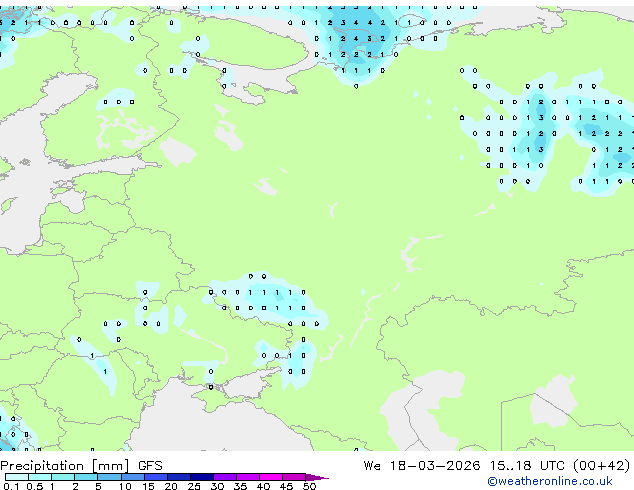Screen dimensions: 634x490
Task: Select the 35–40 mm violet legend swatch
Action: click(248, 477)
